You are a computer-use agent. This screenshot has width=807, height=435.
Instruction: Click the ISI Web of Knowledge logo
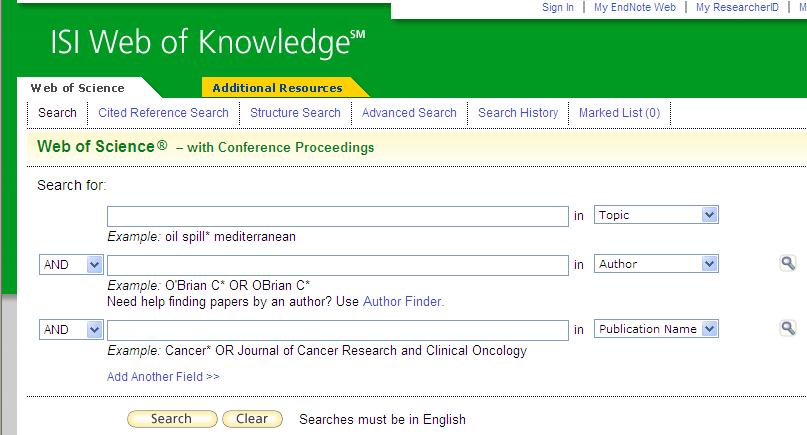click(x=208, y=42)
